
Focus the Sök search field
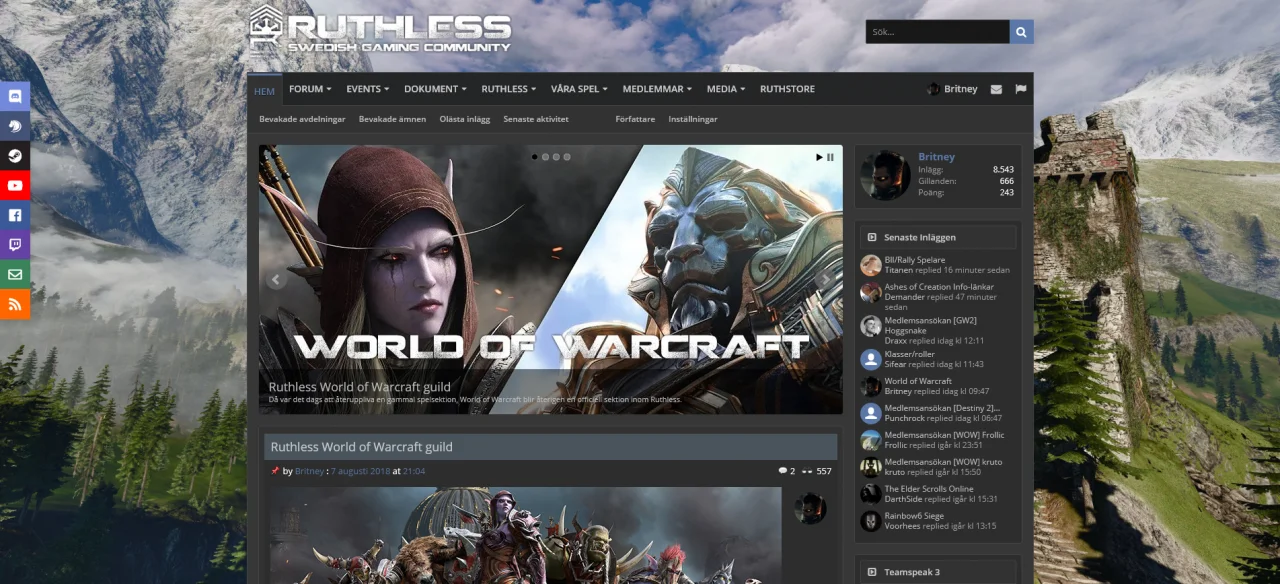(937, 32)
